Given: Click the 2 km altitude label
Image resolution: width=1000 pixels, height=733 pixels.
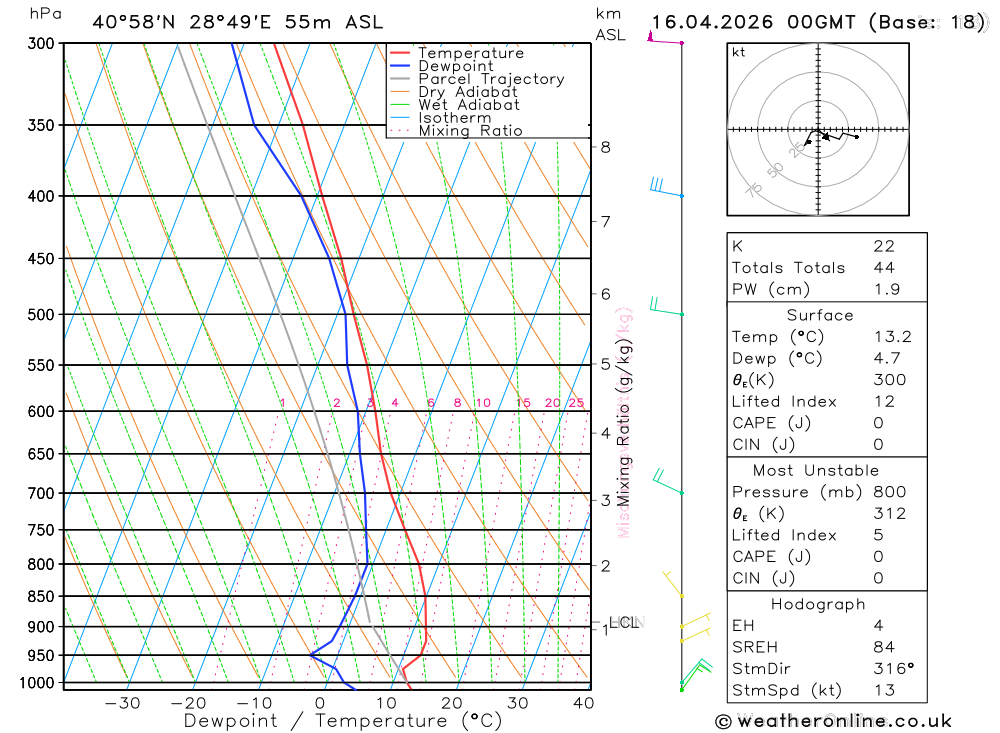Looking at the screenshot, I should click(605, 566).
